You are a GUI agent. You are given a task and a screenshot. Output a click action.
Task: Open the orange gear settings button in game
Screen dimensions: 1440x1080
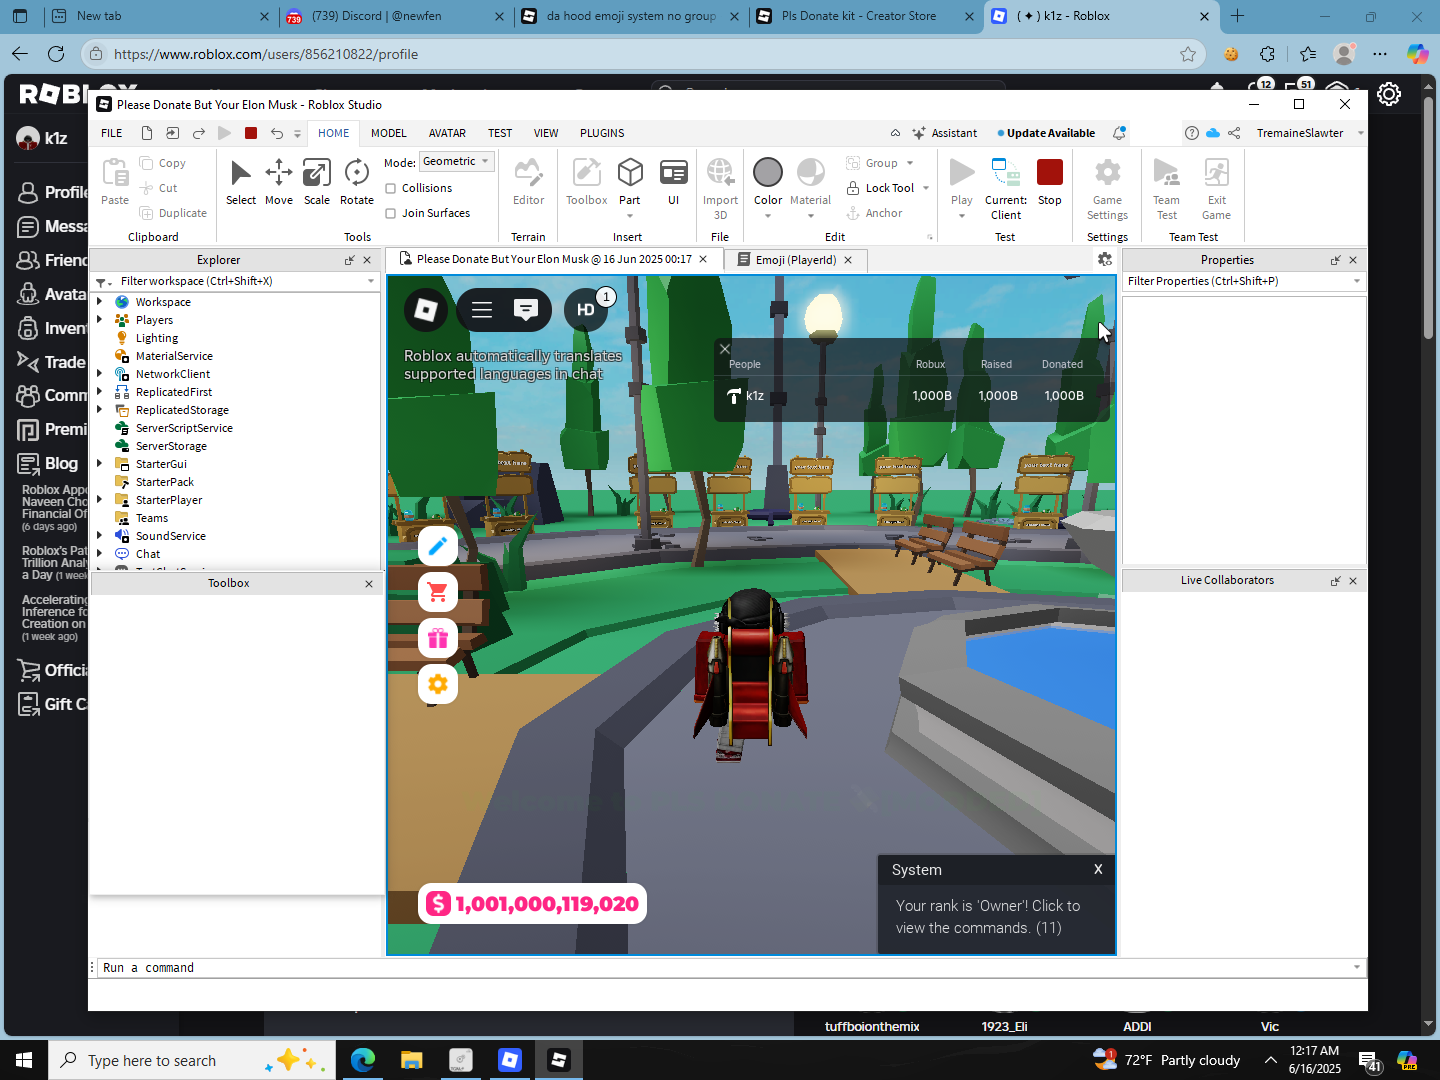(438, 684)
